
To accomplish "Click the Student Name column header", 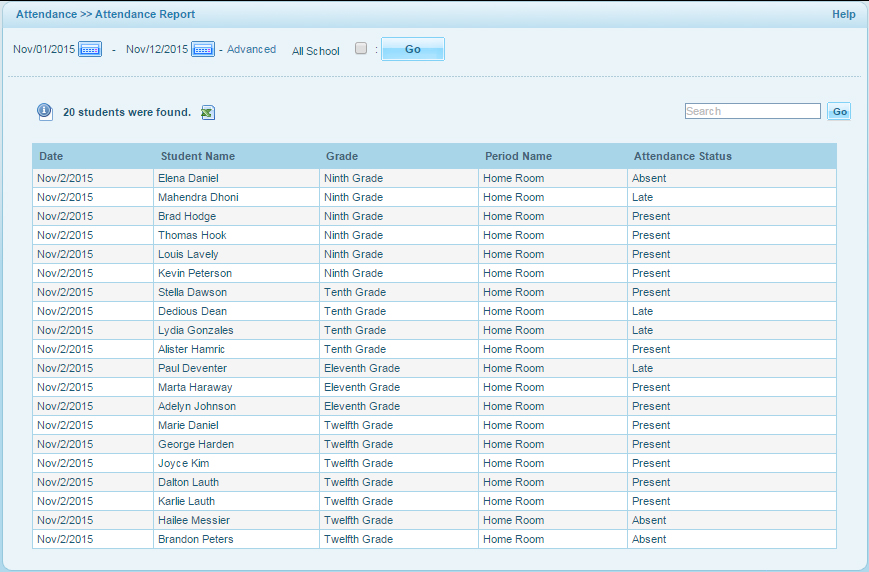I will (198, 156).
